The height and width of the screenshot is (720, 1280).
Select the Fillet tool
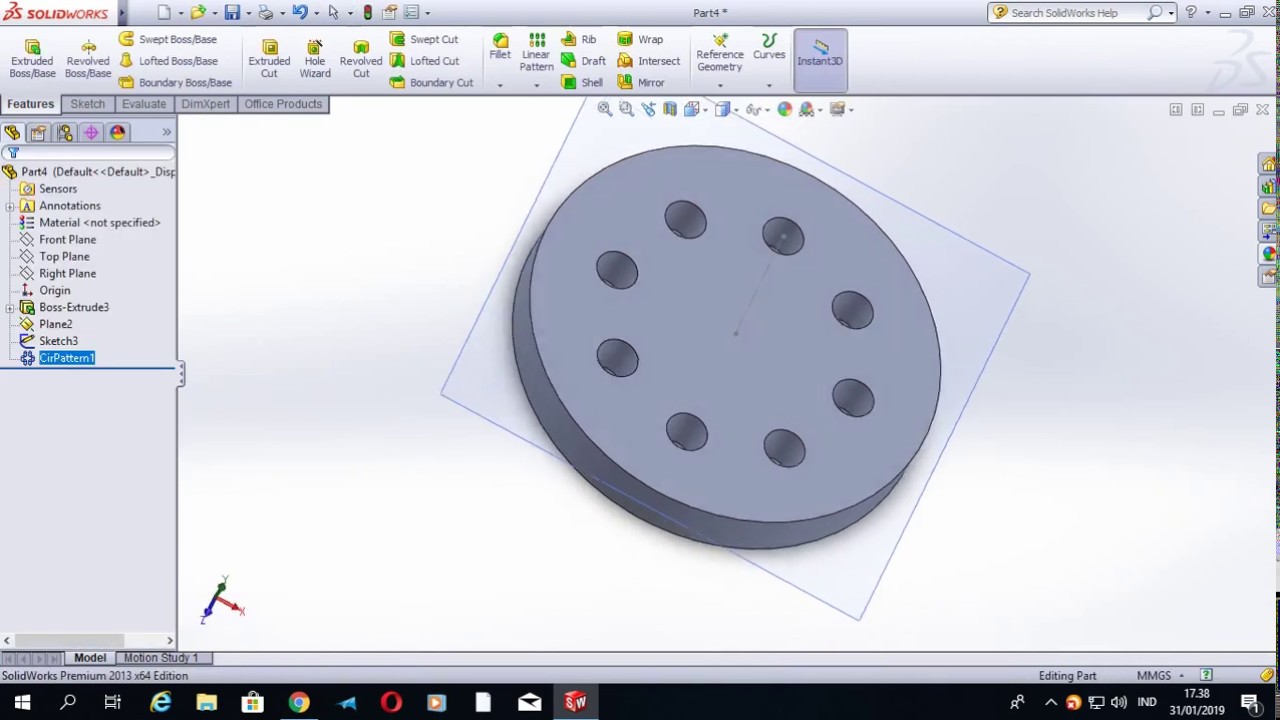(x=500, y=47)
